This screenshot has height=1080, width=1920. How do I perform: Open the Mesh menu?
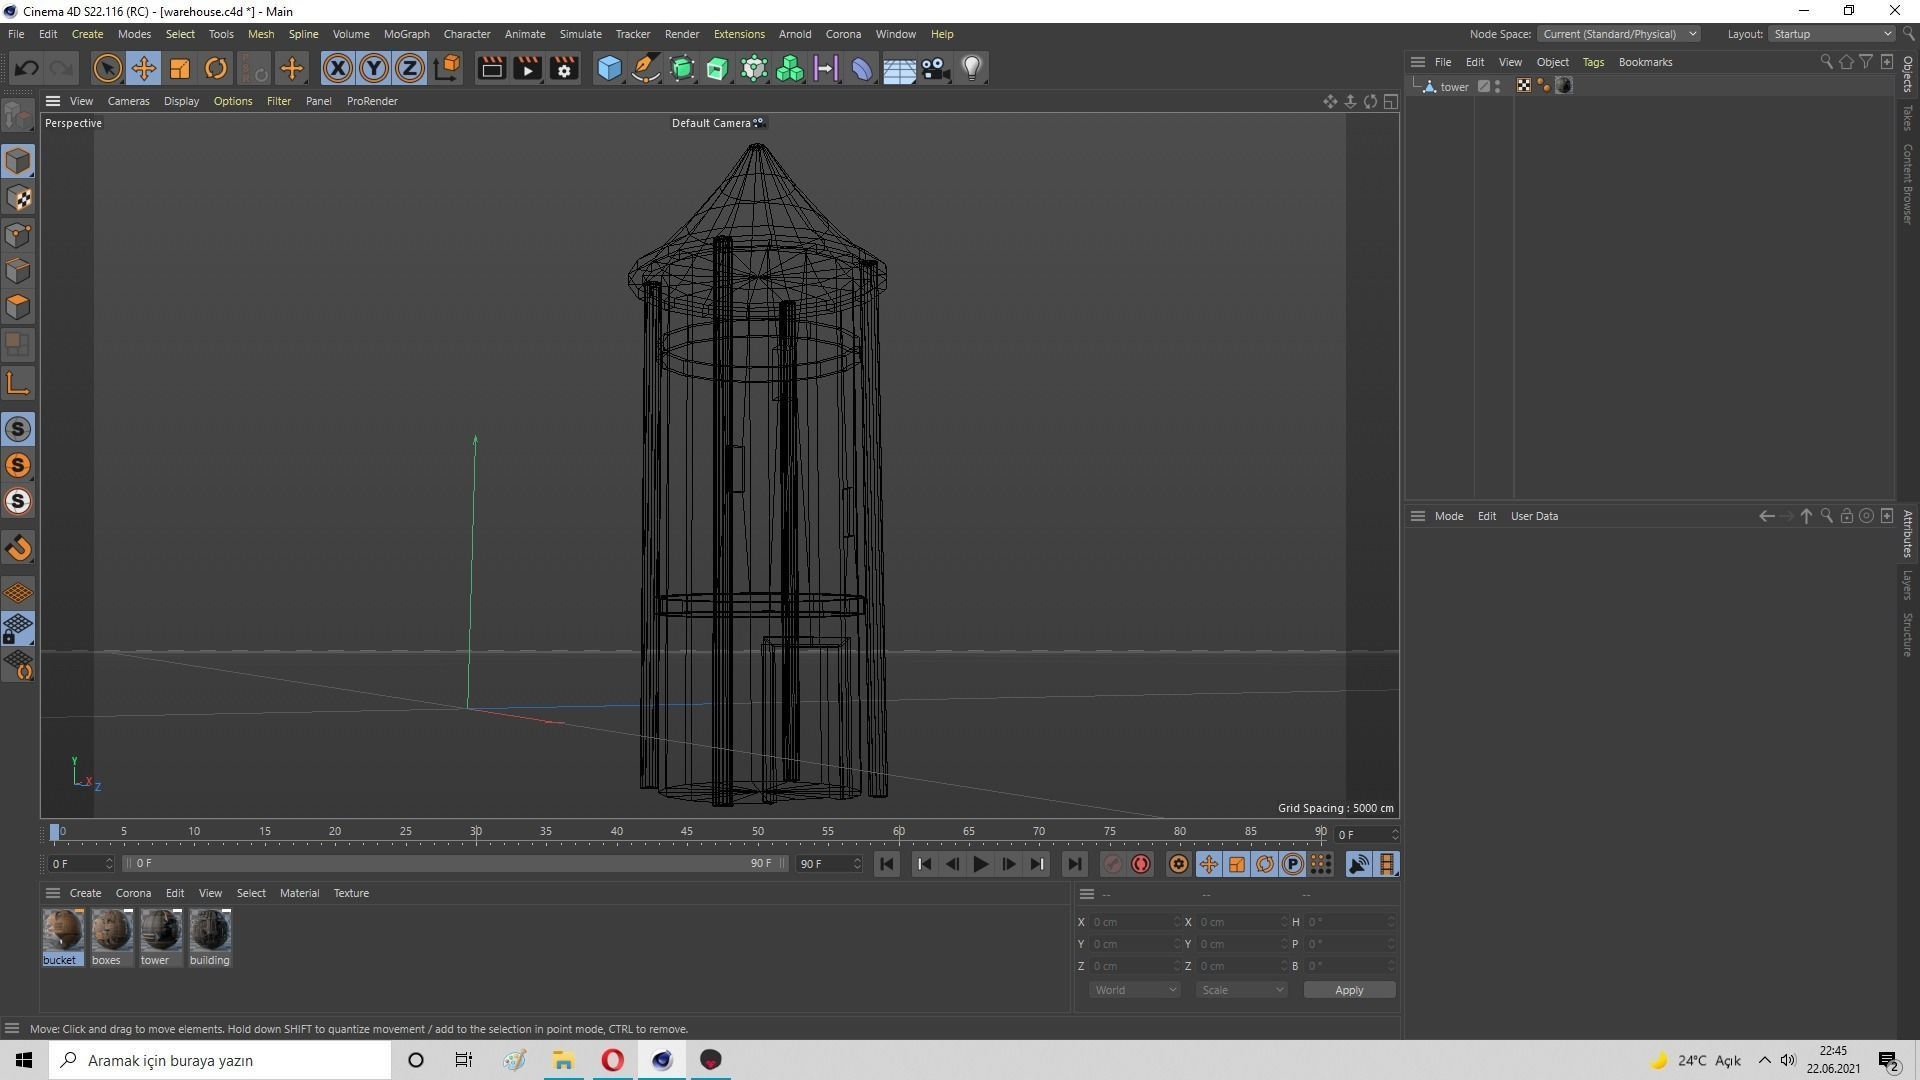click(261, 34)
